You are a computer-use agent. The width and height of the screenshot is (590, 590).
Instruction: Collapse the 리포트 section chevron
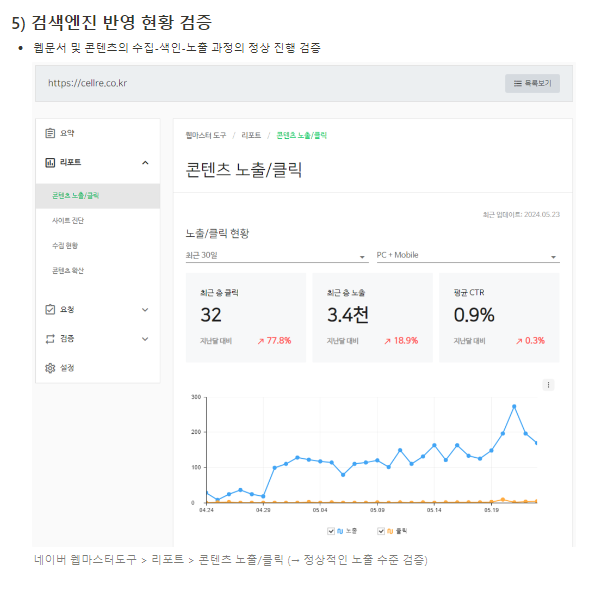pos(145,163)
